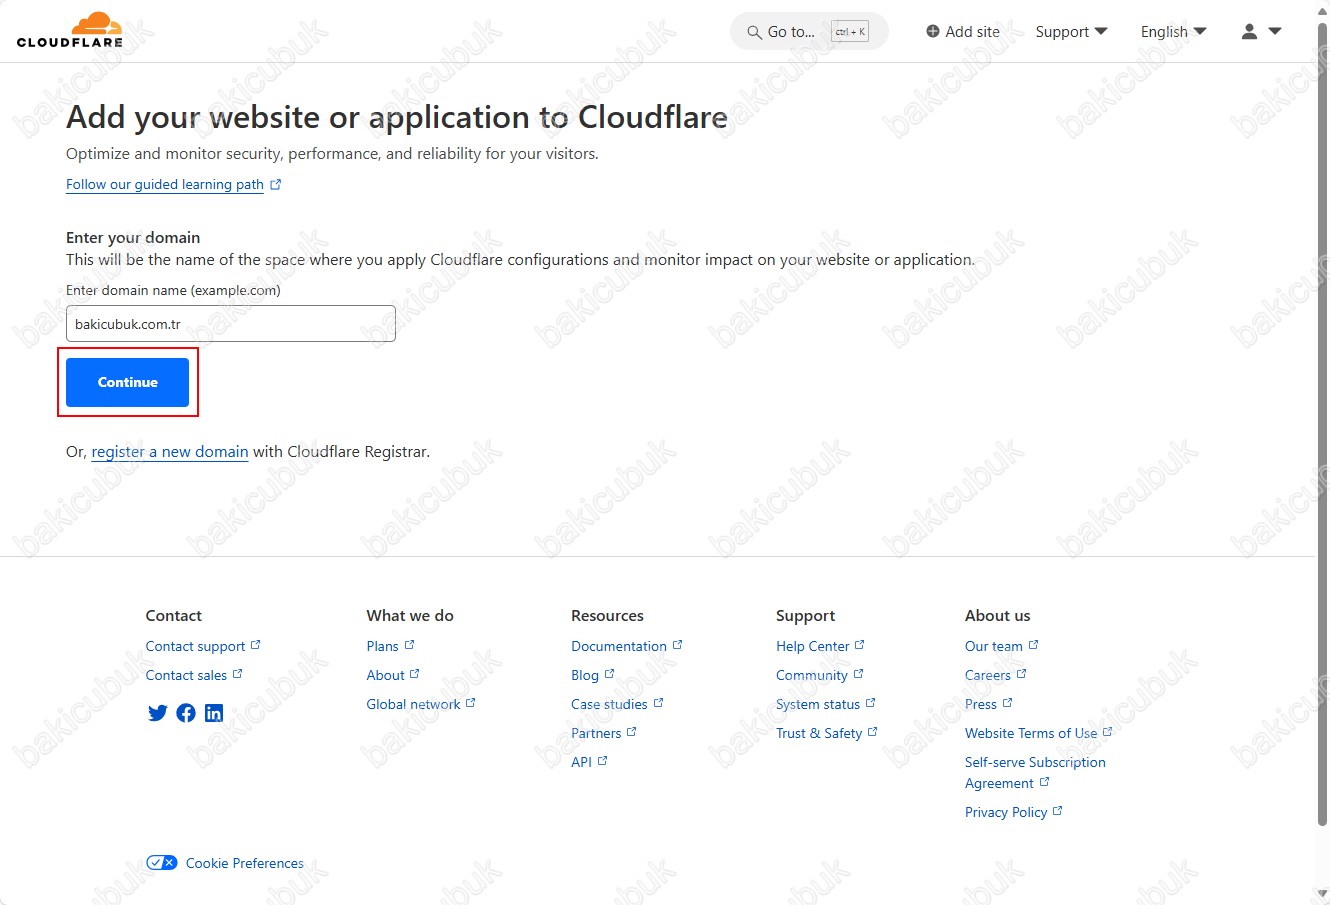Open Follow our guided learning path link

click(x=165, y=184)
